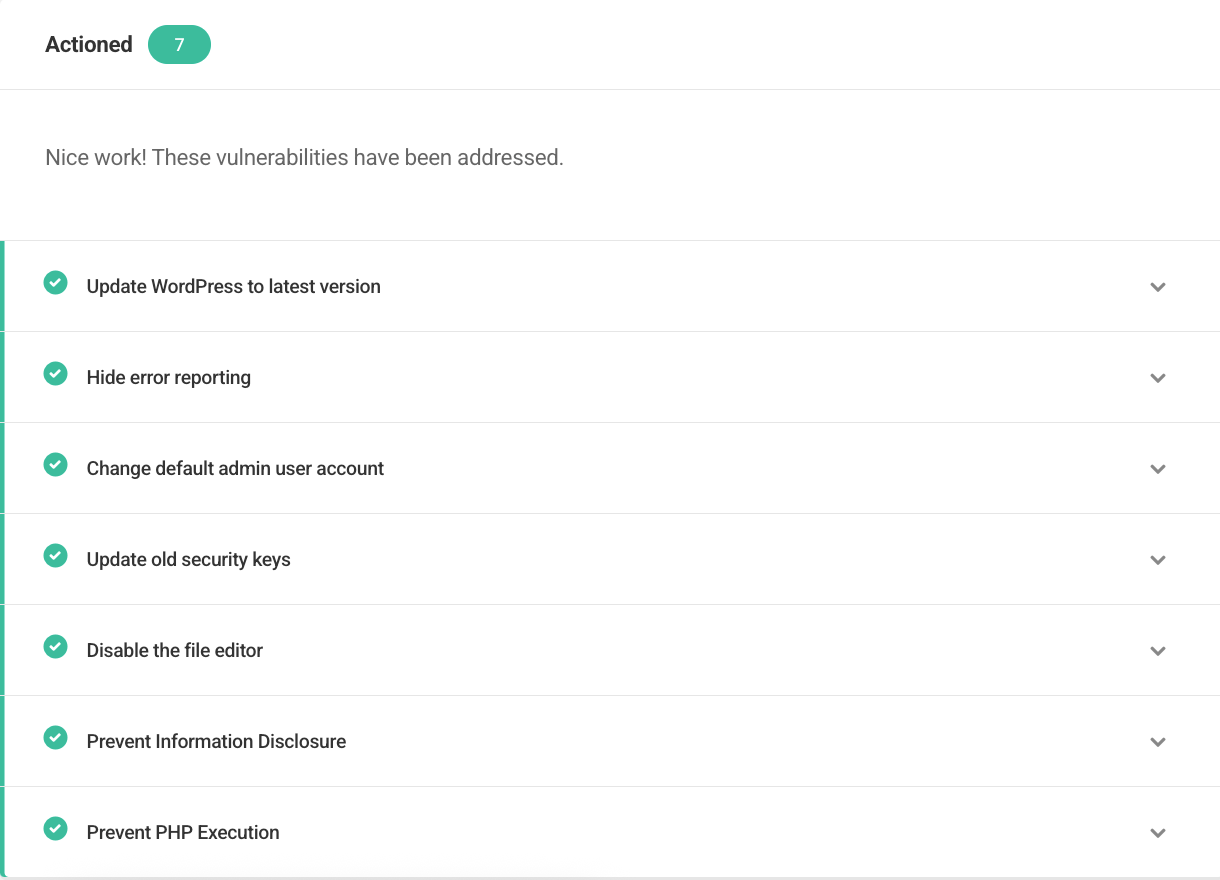Click the green check beside Update old security keys

pos(56,556)
